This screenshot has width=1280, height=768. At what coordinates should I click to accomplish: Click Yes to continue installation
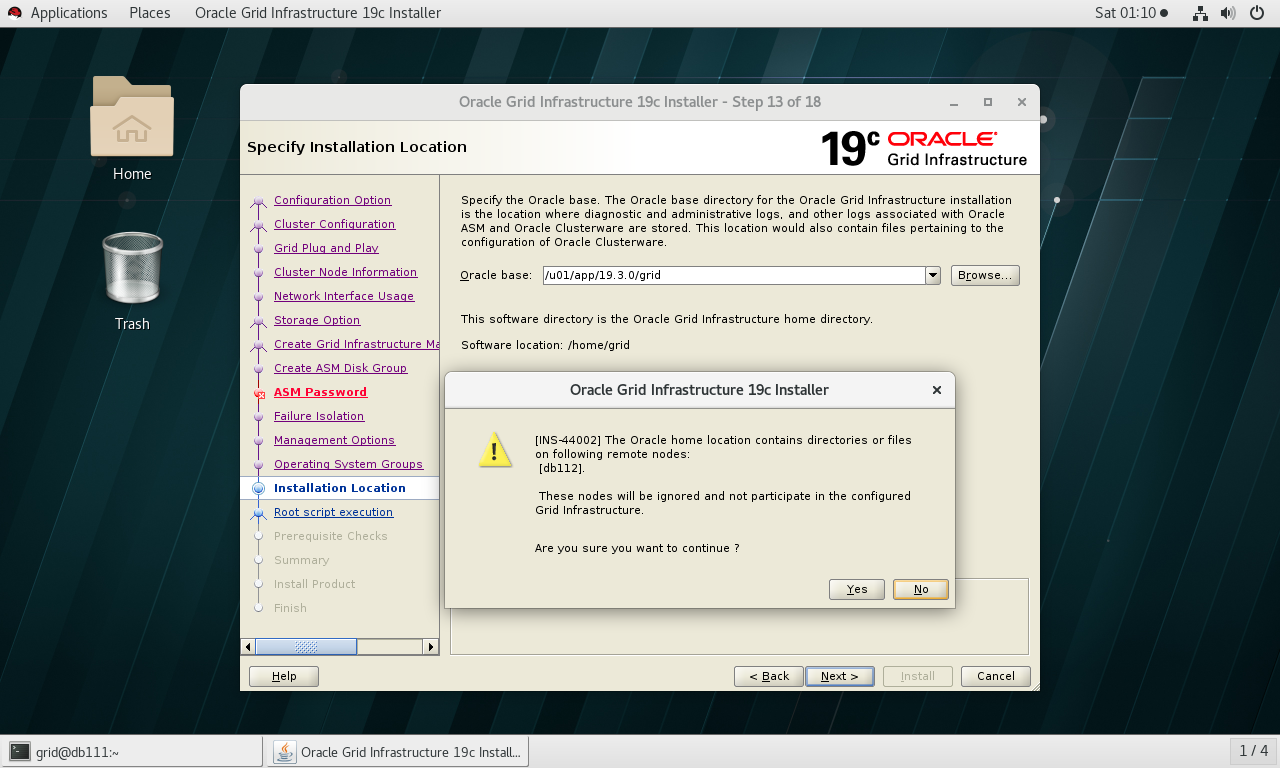click(x=857, y=589)
